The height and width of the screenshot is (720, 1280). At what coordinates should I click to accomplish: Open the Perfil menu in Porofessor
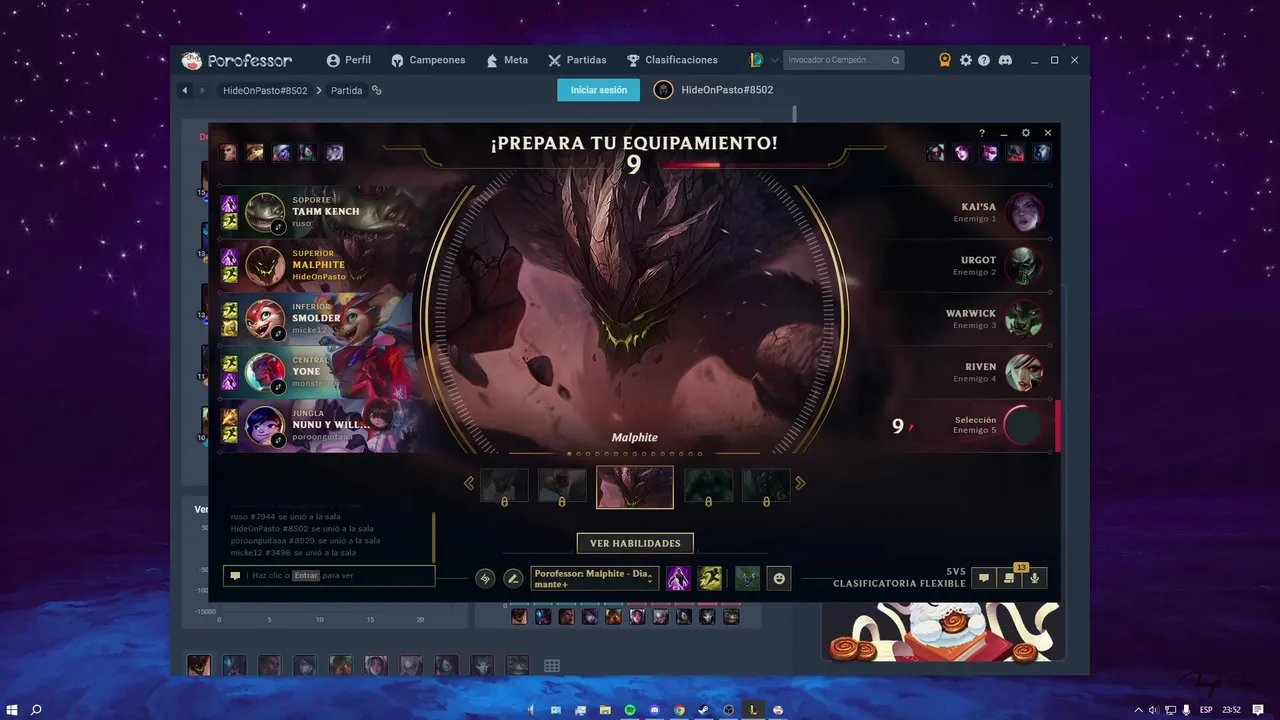(348, 60)
